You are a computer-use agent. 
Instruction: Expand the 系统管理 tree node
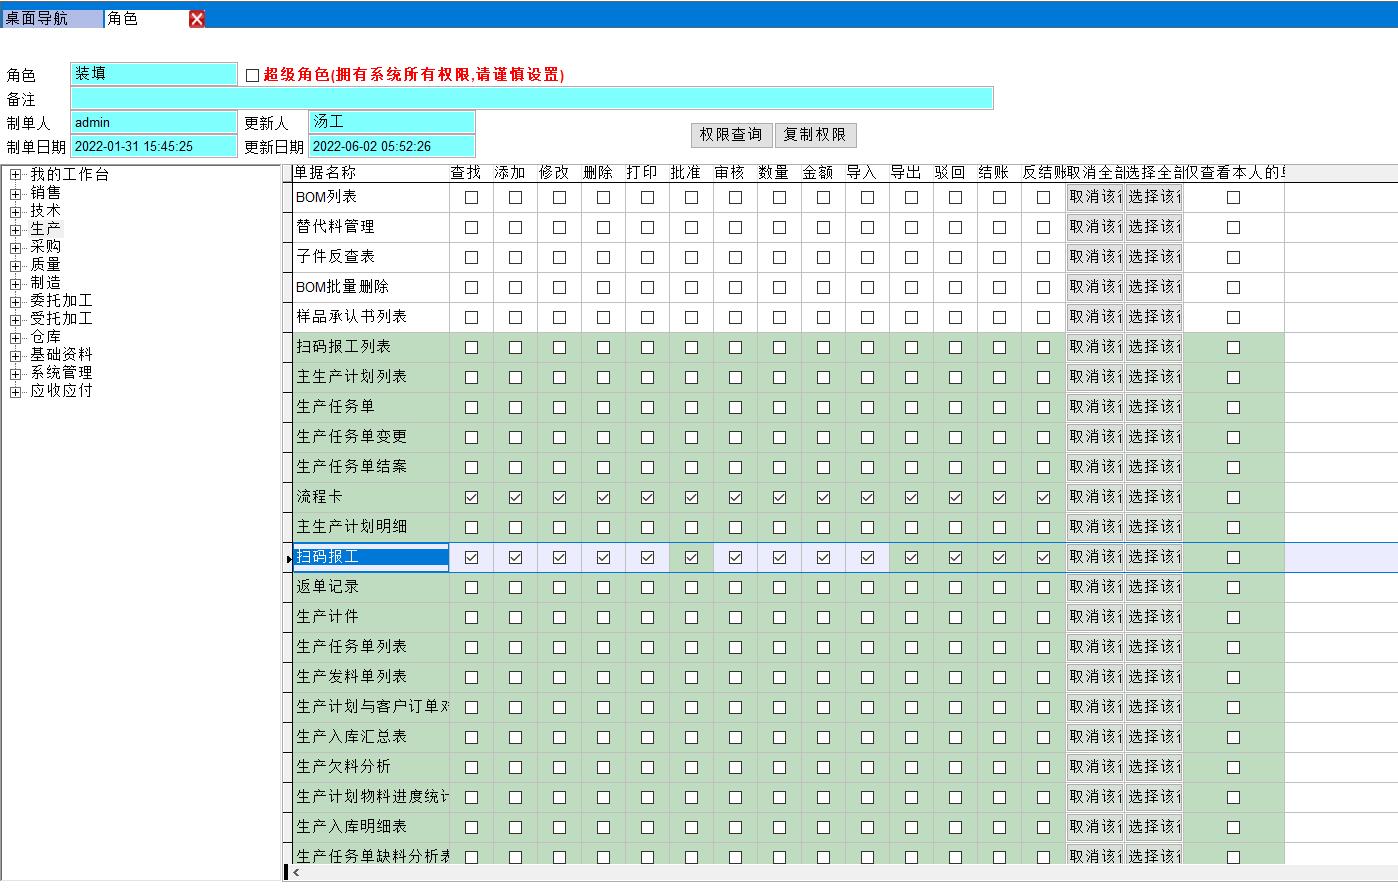[16, 374]
